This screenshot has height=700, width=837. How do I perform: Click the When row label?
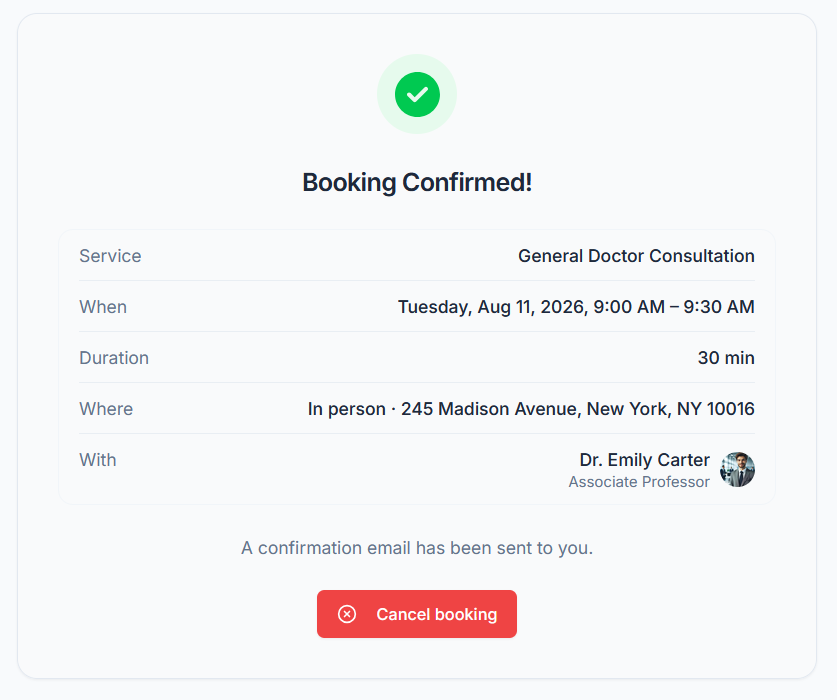(103, 307)
